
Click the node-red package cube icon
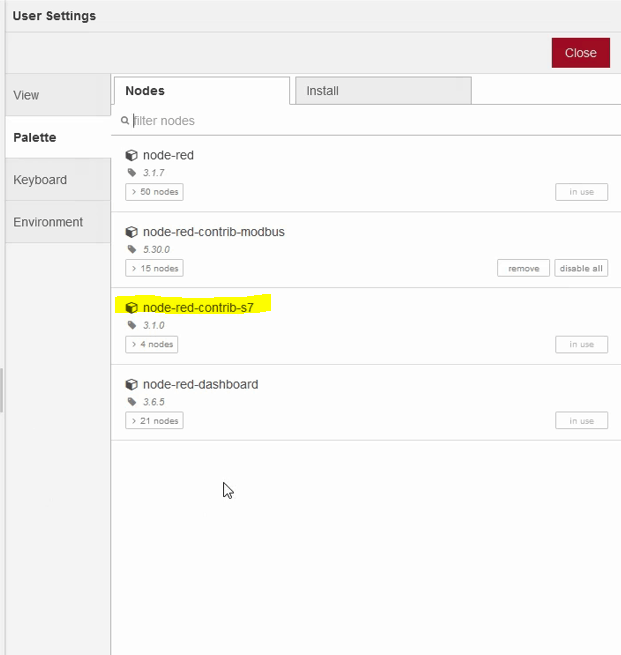(x=131, y=156)
